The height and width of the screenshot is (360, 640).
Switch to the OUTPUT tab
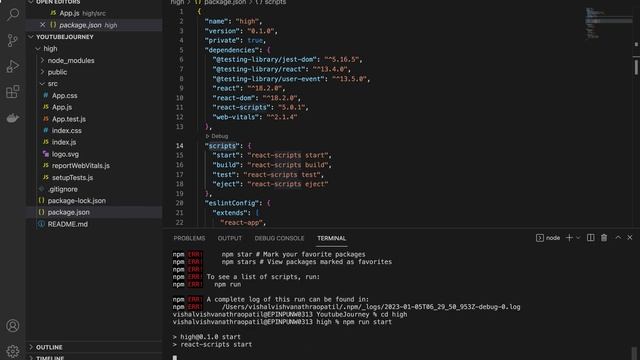pyautogui.click(x=229, y=238)
